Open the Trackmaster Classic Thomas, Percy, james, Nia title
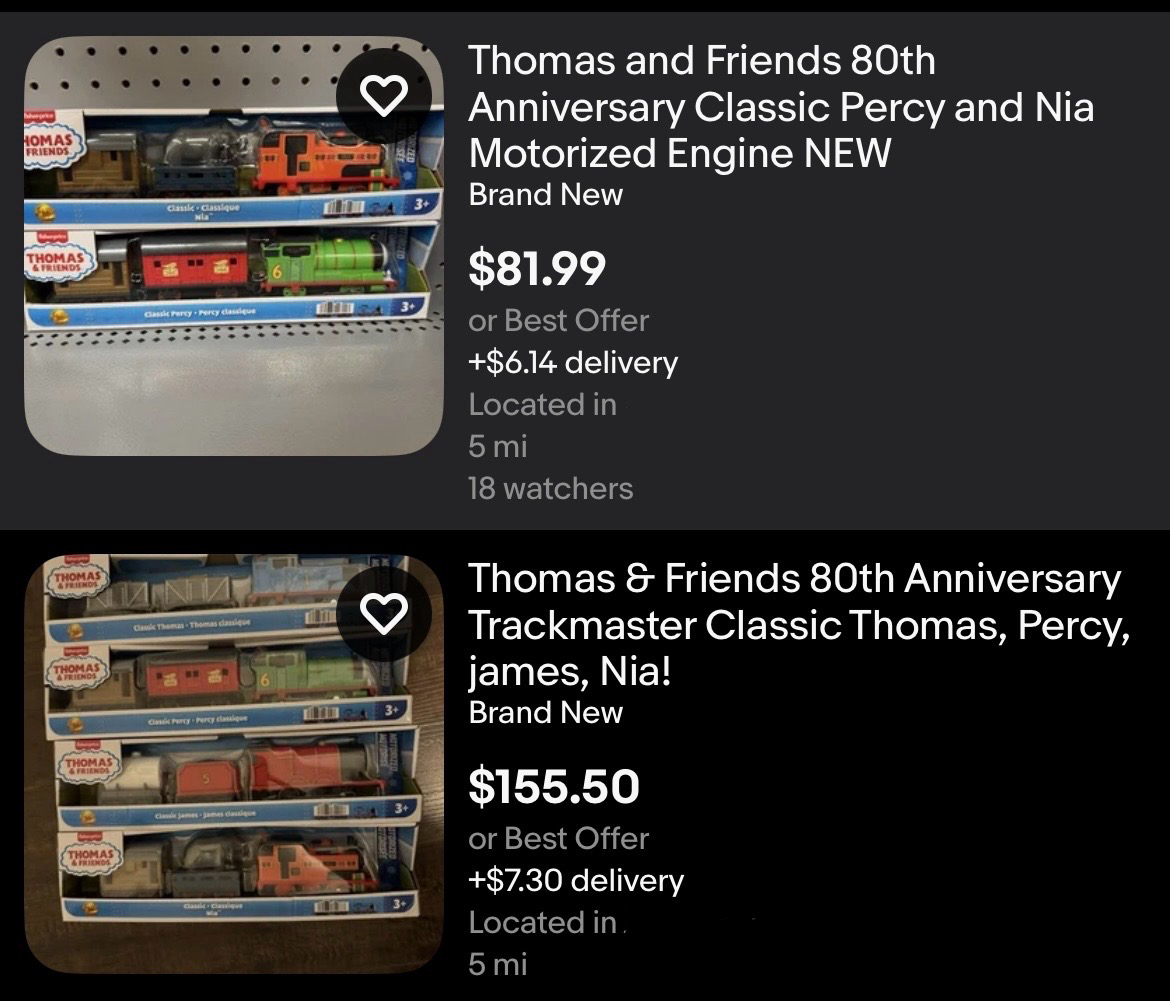Image resolution: width=1170 pixels, height=1001 pixels. click(795, 625)
